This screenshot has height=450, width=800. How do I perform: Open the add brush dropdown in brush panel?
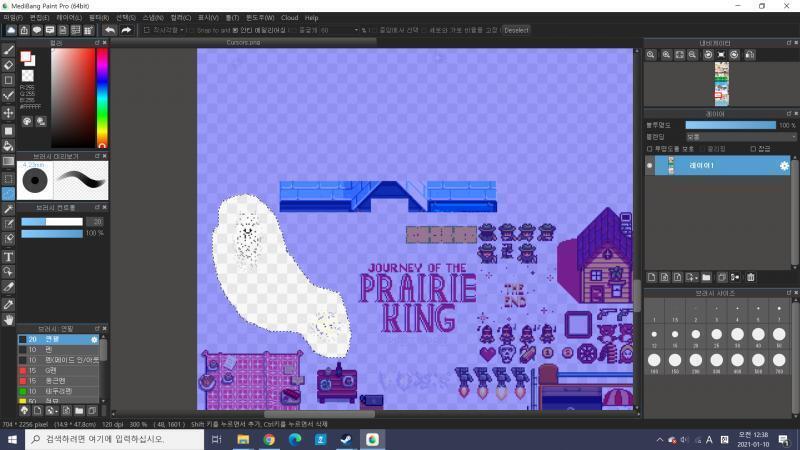point(52,410)
